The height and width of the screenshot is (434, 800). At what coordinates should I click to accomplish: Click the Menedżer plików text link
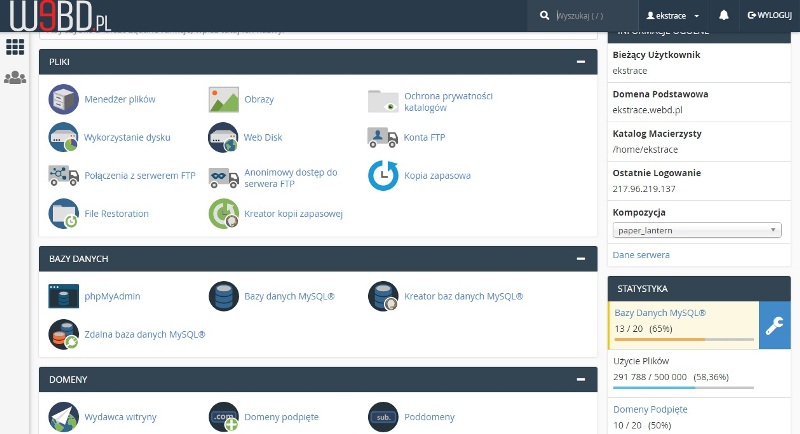pos(120,99)
